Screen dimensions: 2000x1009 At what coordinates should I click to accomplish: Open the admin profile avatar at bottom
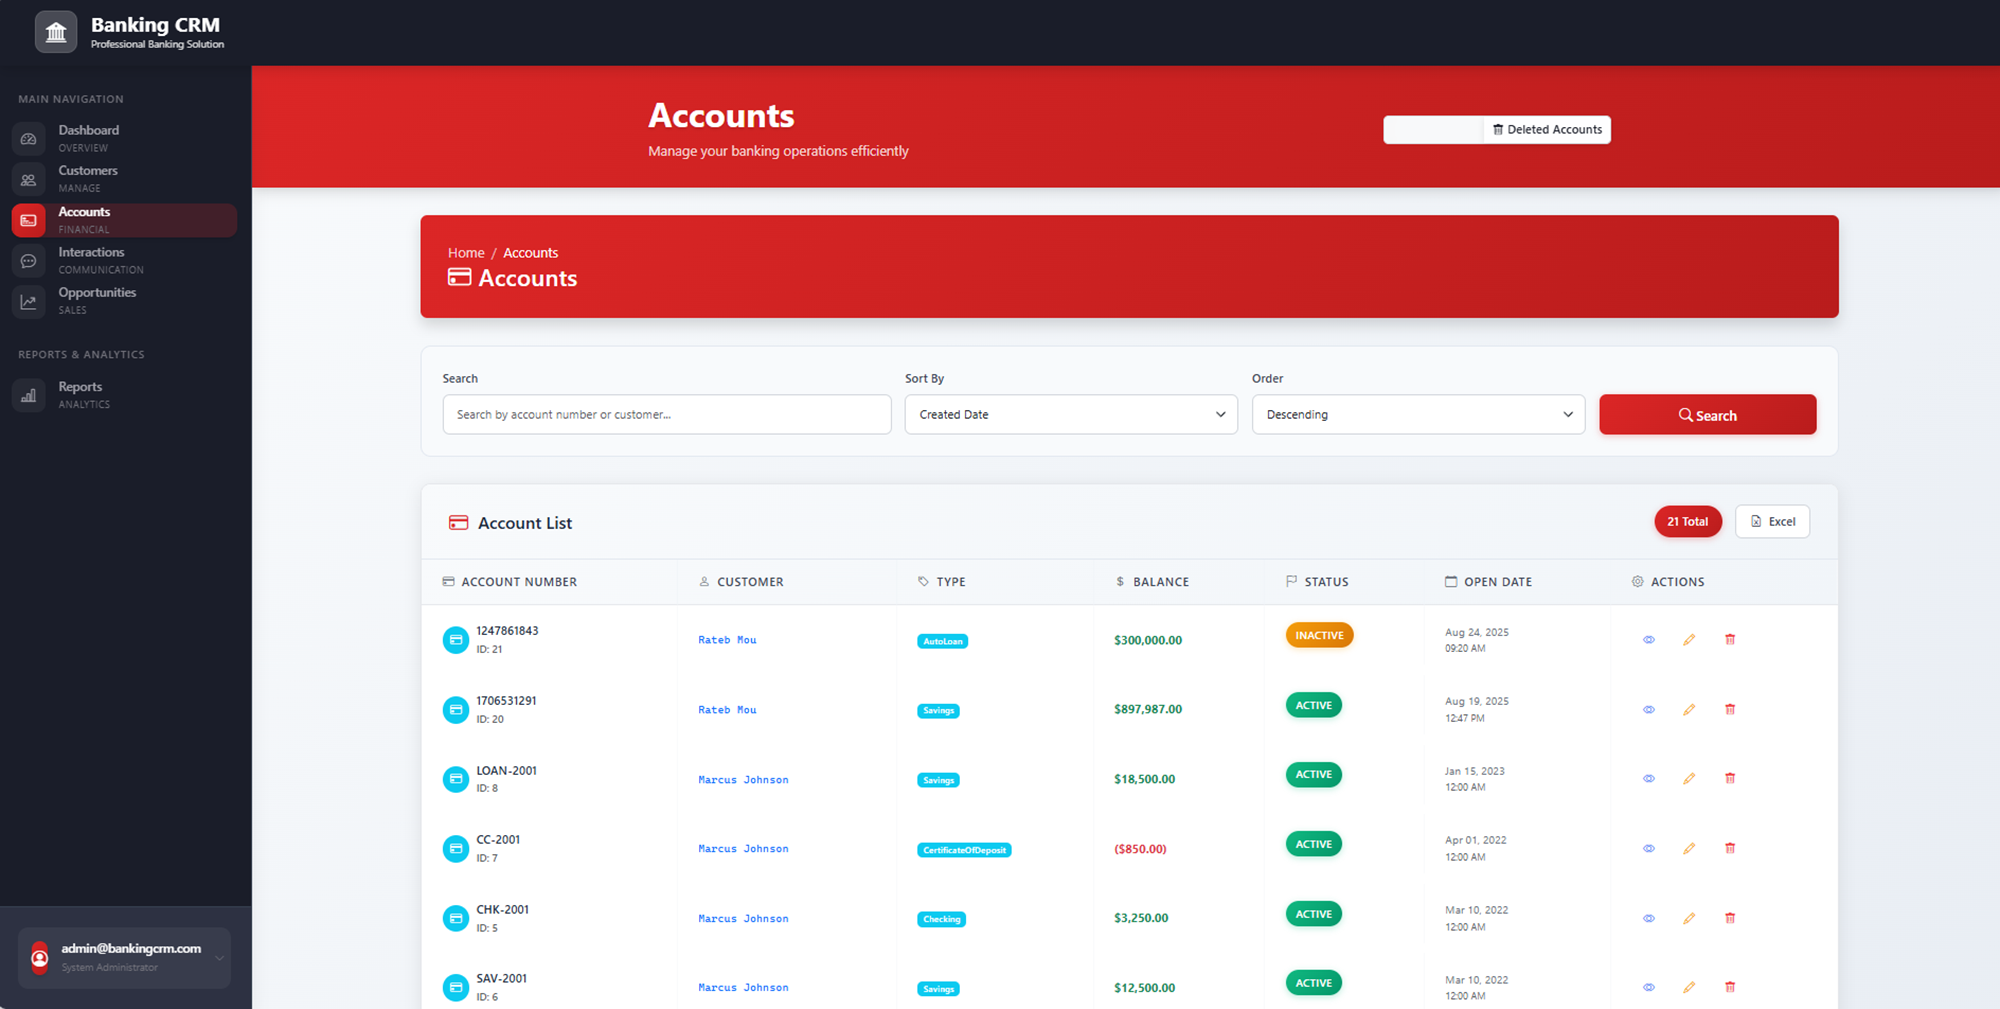[x=40, y=957]
